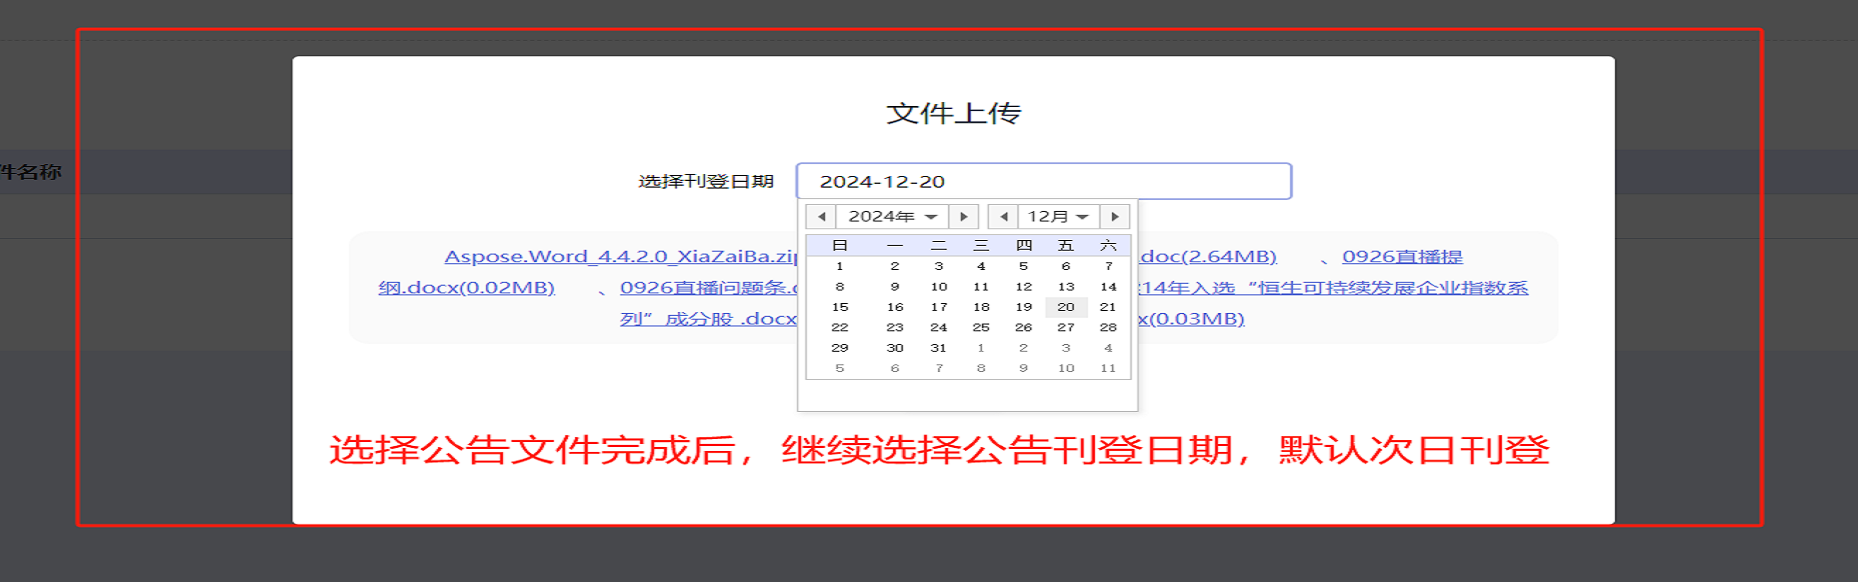The image size is (1858, 582).
Task: Click the .doc(2.64MB) file link
Action: tap(1208, 257)
